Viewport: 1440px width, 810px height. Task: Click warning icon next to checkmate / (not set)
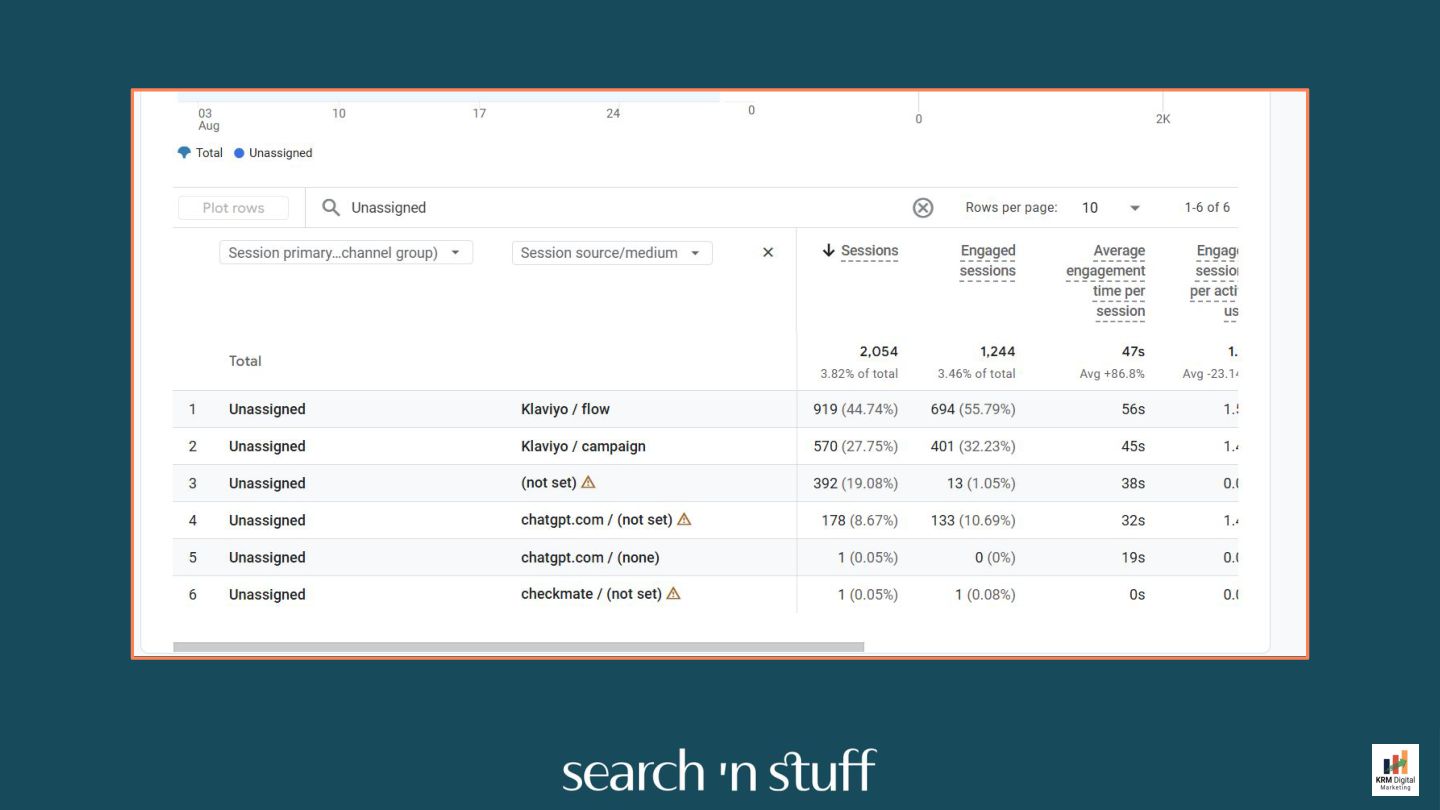tap(673, 593)
